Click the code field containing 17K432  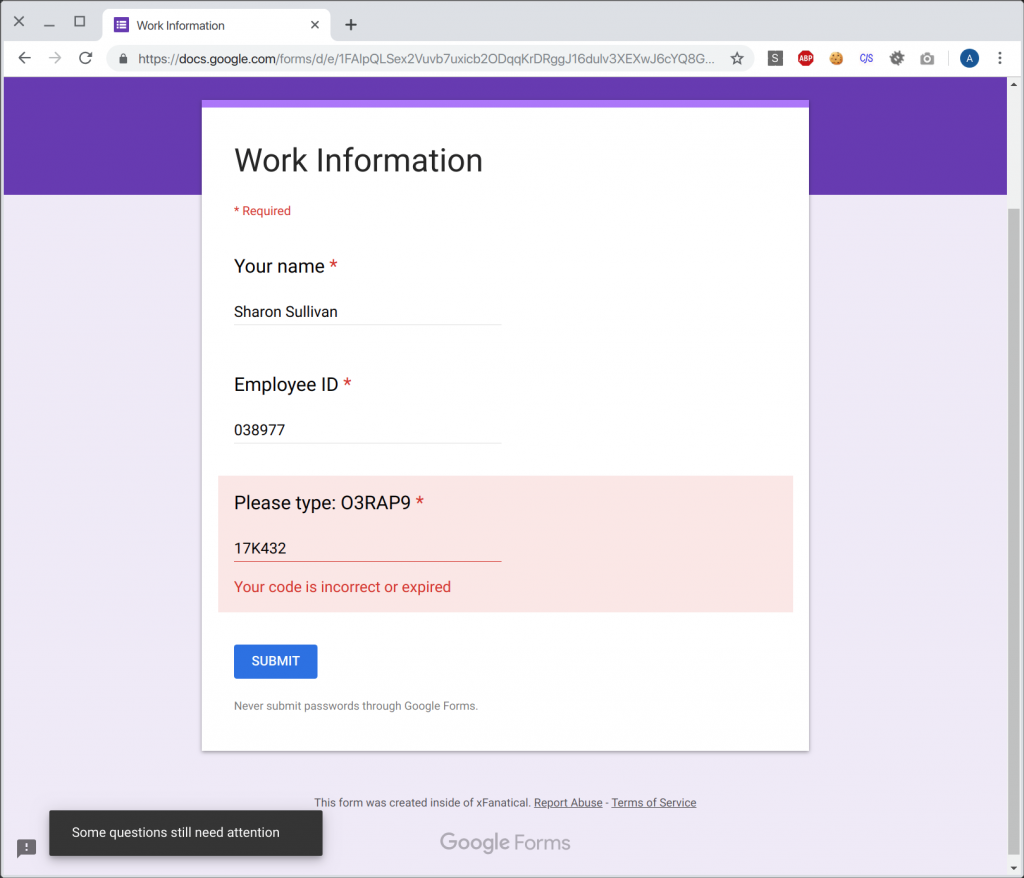pos(368,549)
